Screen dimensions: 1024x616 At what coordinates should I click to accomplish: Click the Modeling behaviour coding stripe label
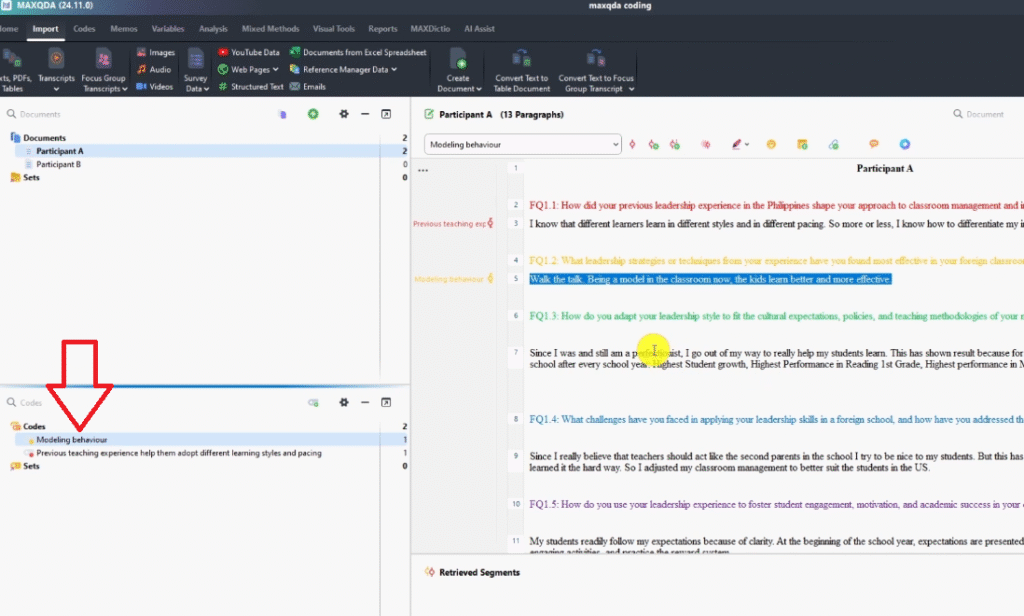tap(448, 279)
